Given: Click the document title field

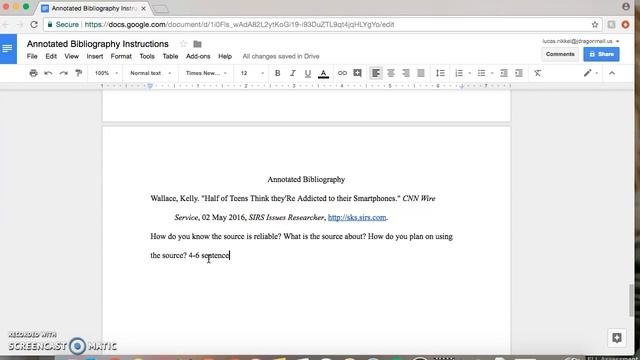Looking at the screenshot, I should (98, 44).
